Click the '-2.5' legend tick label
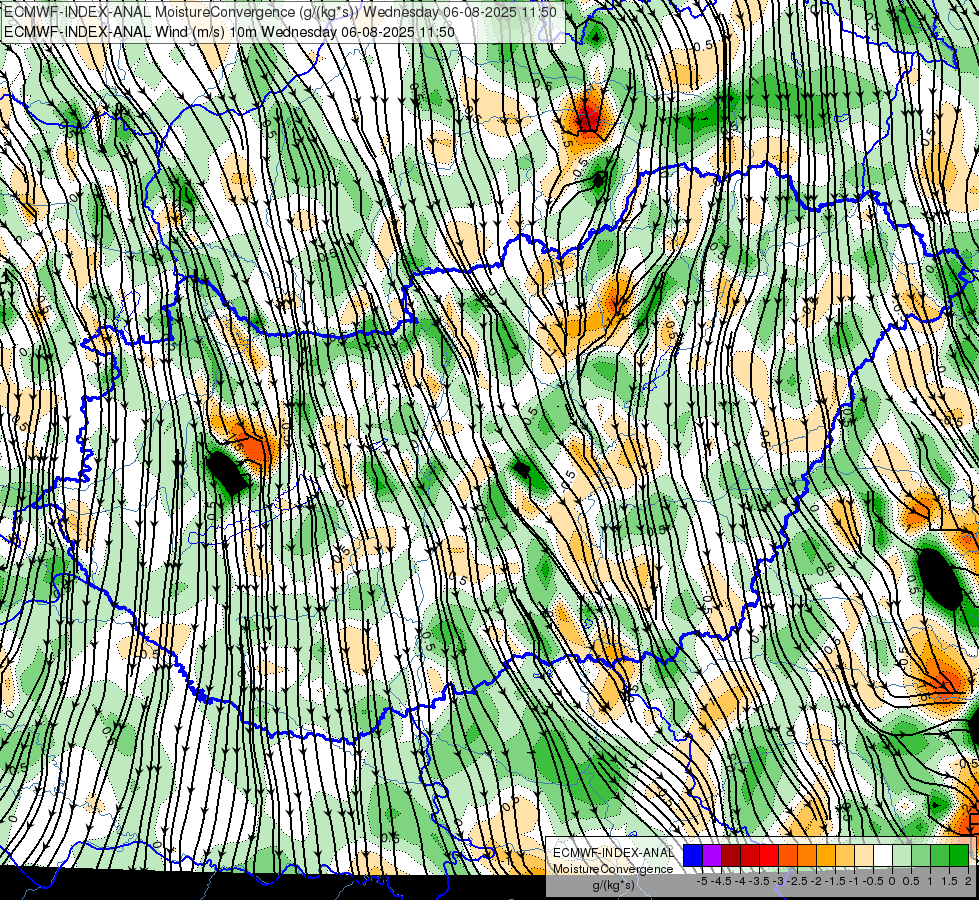Screen dimensions: 979x900 [x=797, y=881]
